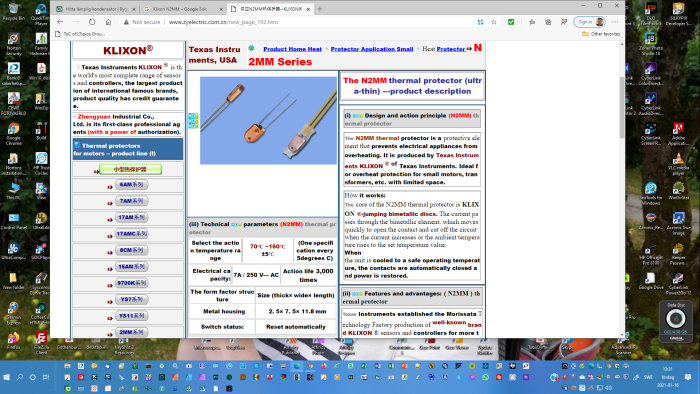The width and height of the screenshot is (700, 394).
Task: Click the Not secure site info indicator
Action: [141, 22]
